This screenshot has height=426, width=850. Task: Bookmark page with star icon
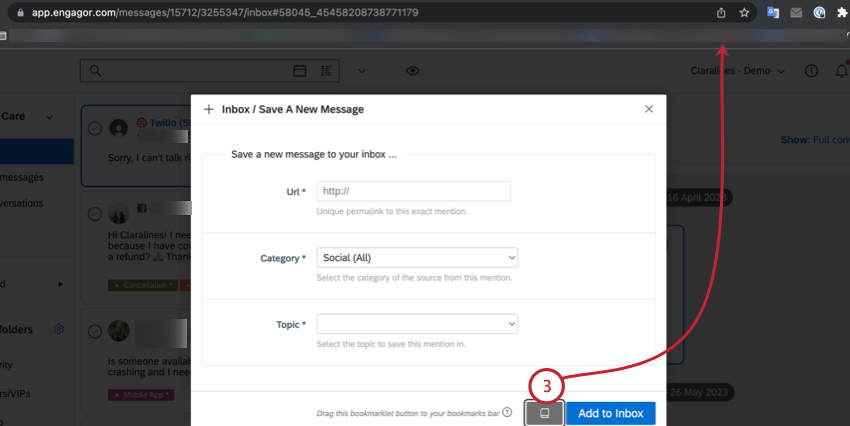click(x=744, y=12)
